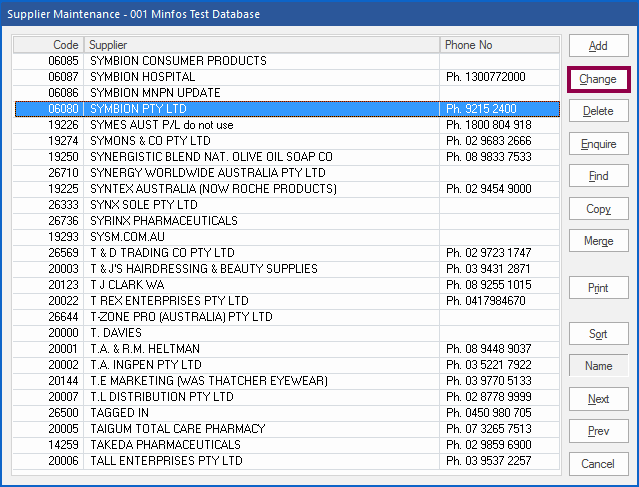This screenshot has height=487, width=639.
Task: Click phone number Ph. 0450 980 705
Action: pos(489,412)
